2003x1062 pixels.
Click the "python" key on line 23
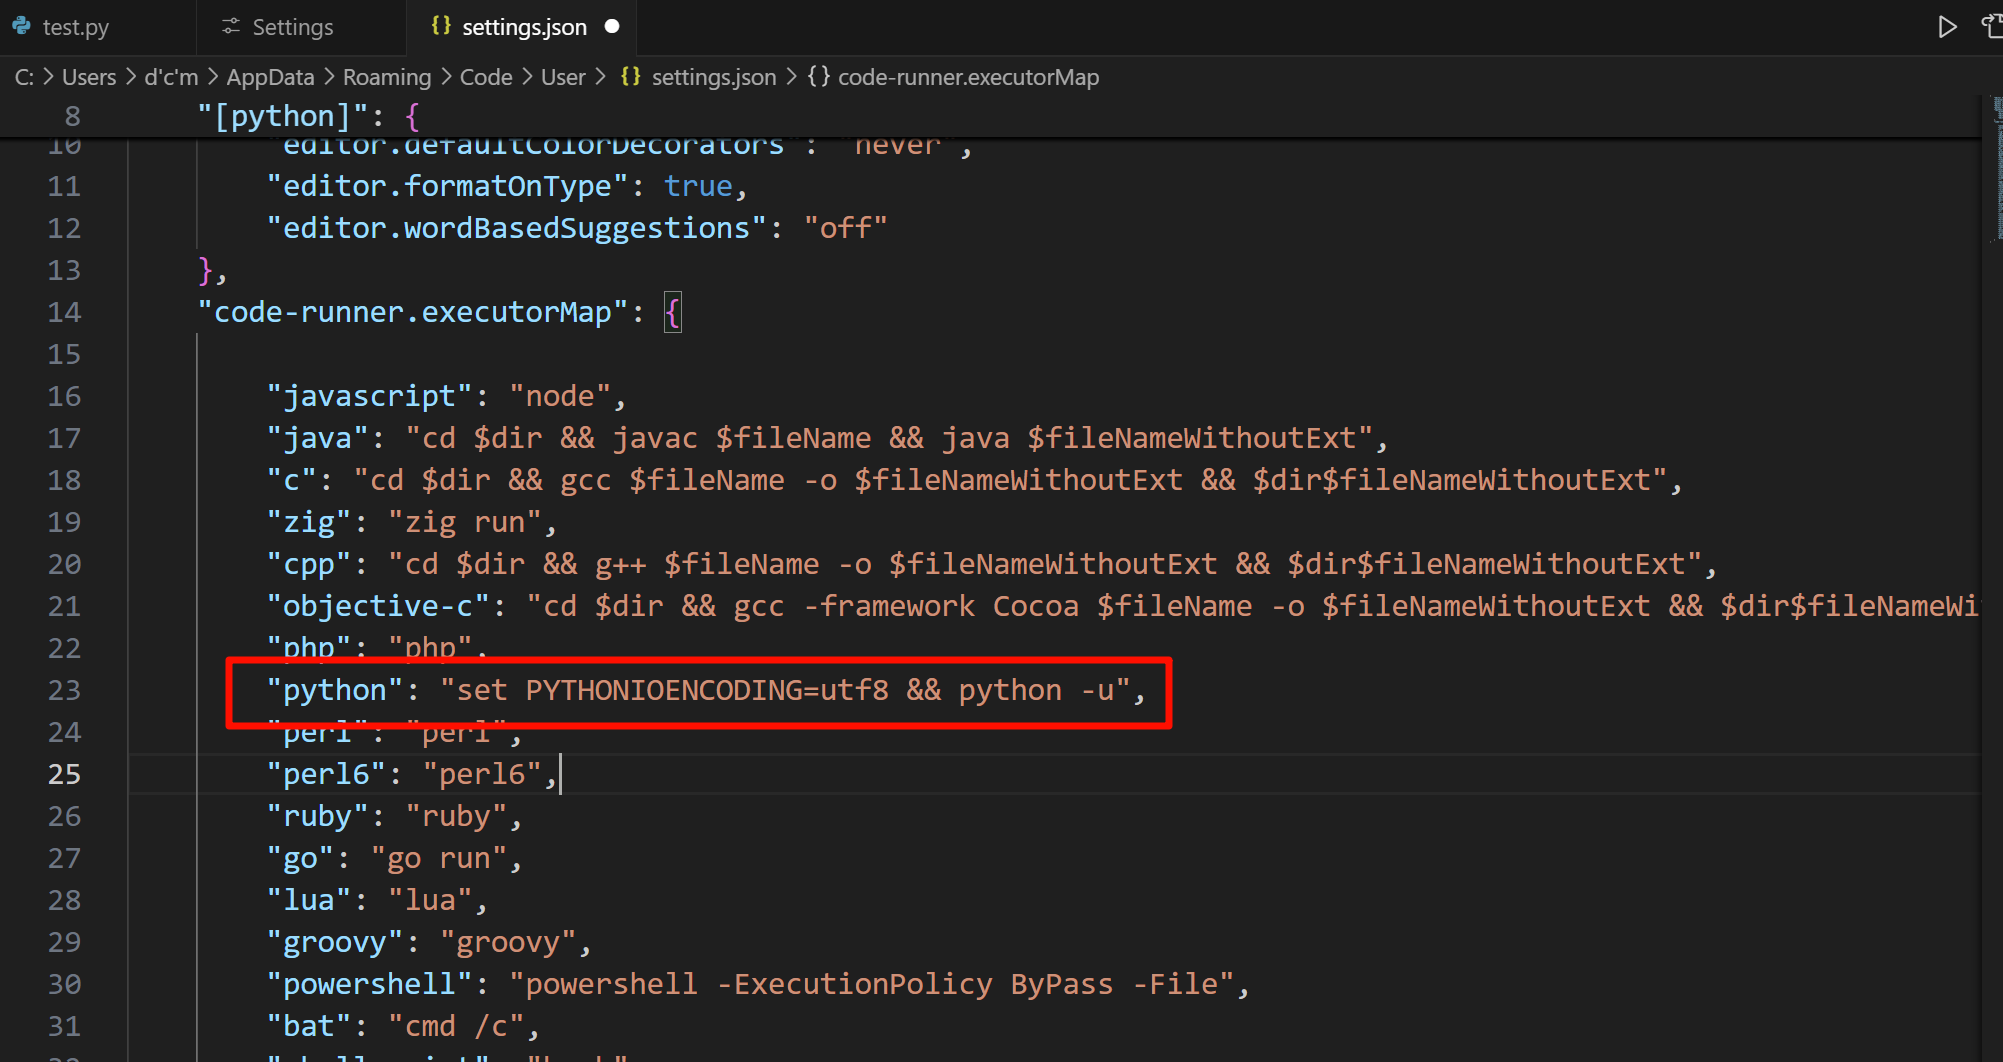pyautogui.click(x=334, y=690)
